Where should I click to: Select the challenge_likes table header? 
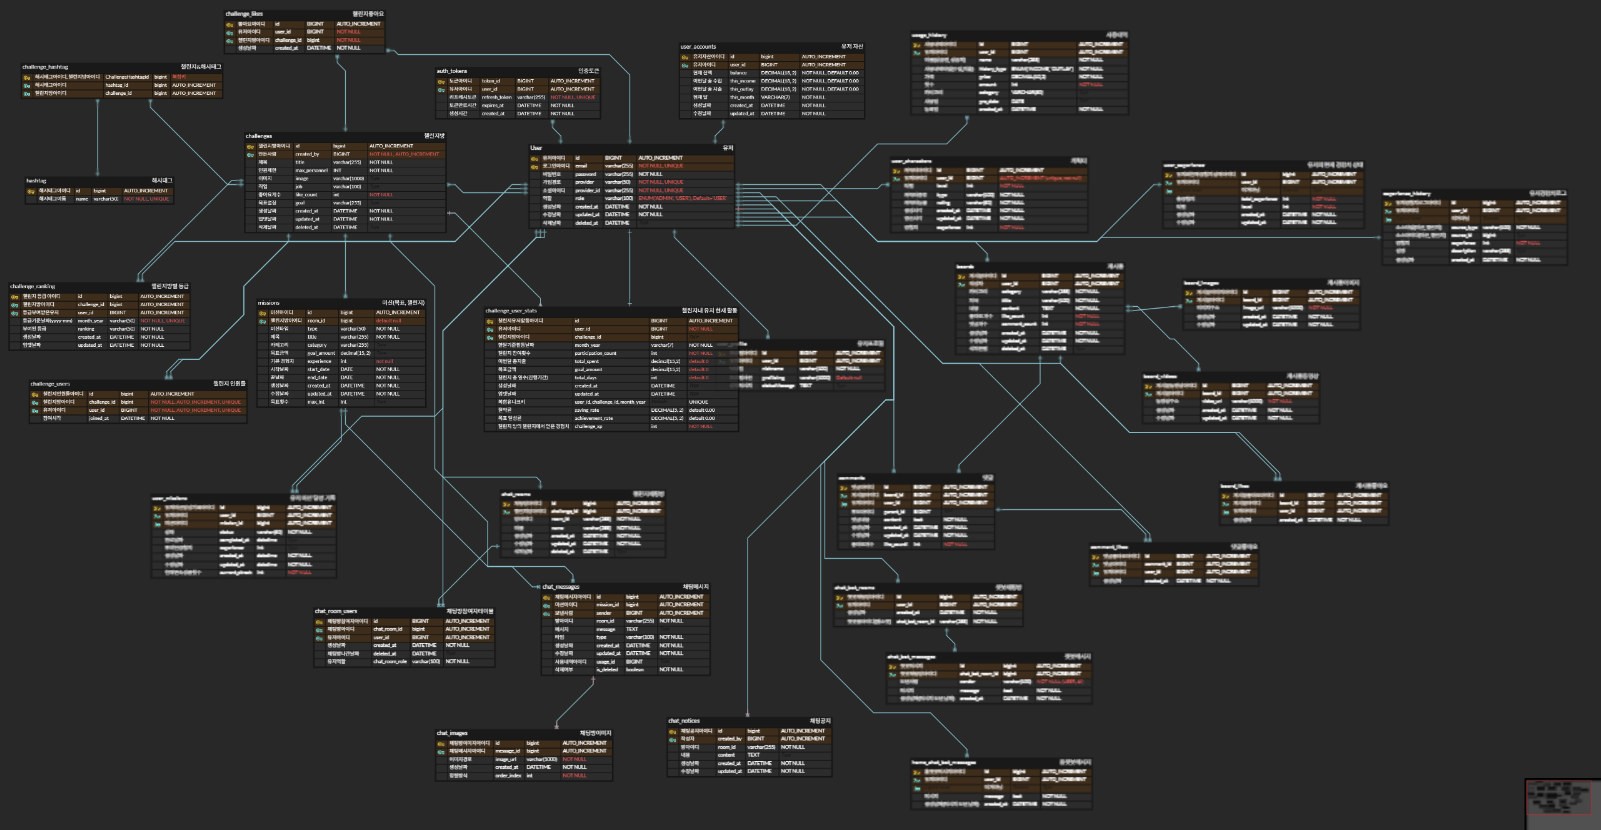(x=304, y=14)
